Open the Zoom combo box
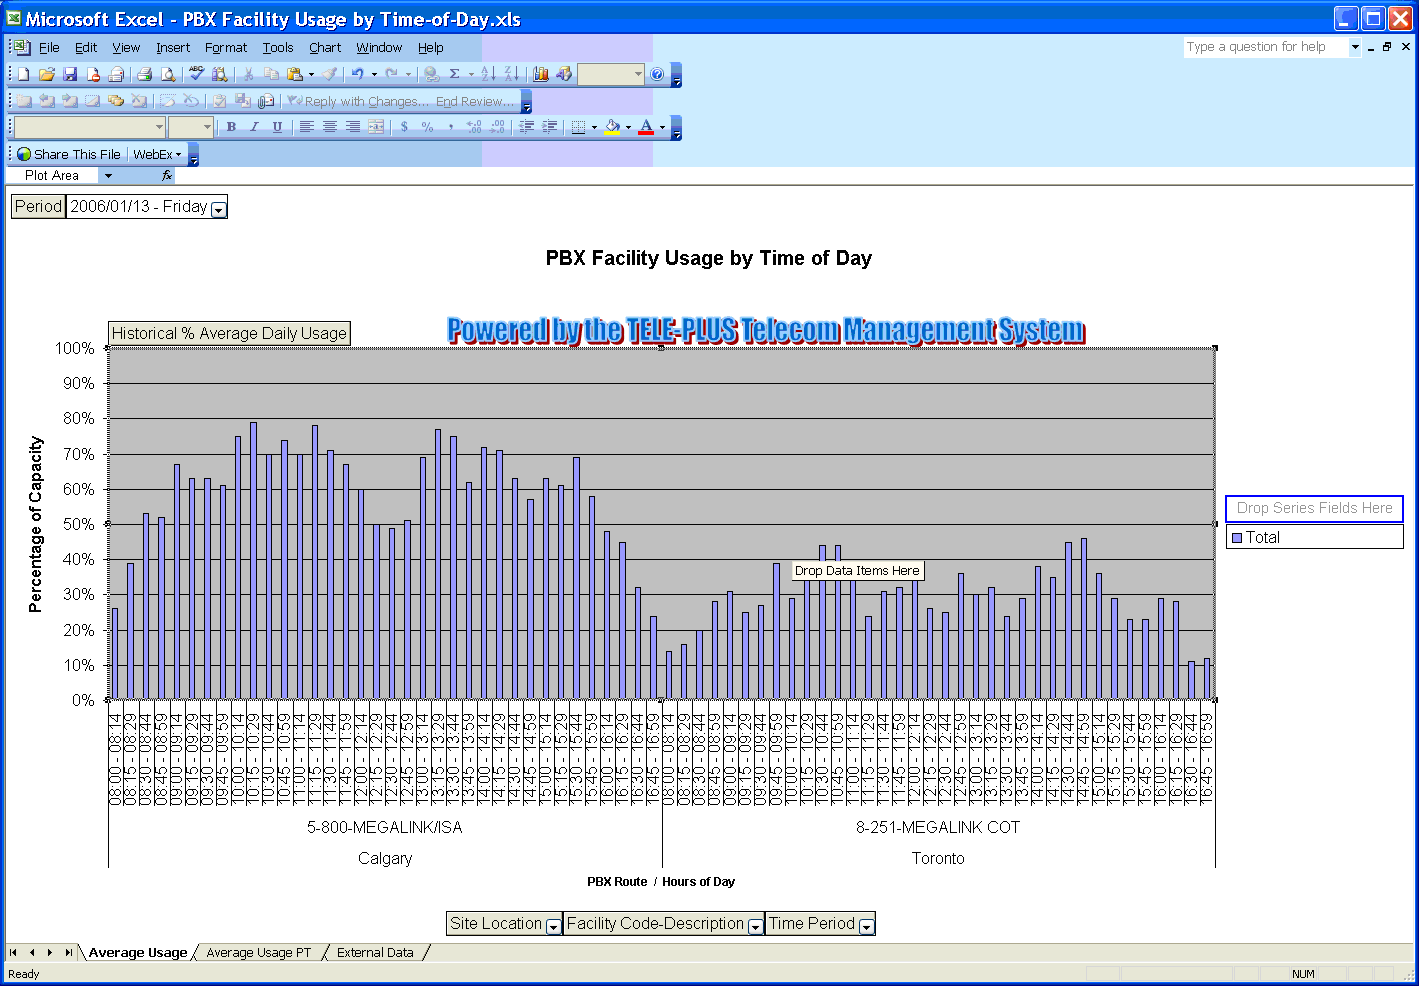This screenshot has width=1419, height=986. [611, 74]
